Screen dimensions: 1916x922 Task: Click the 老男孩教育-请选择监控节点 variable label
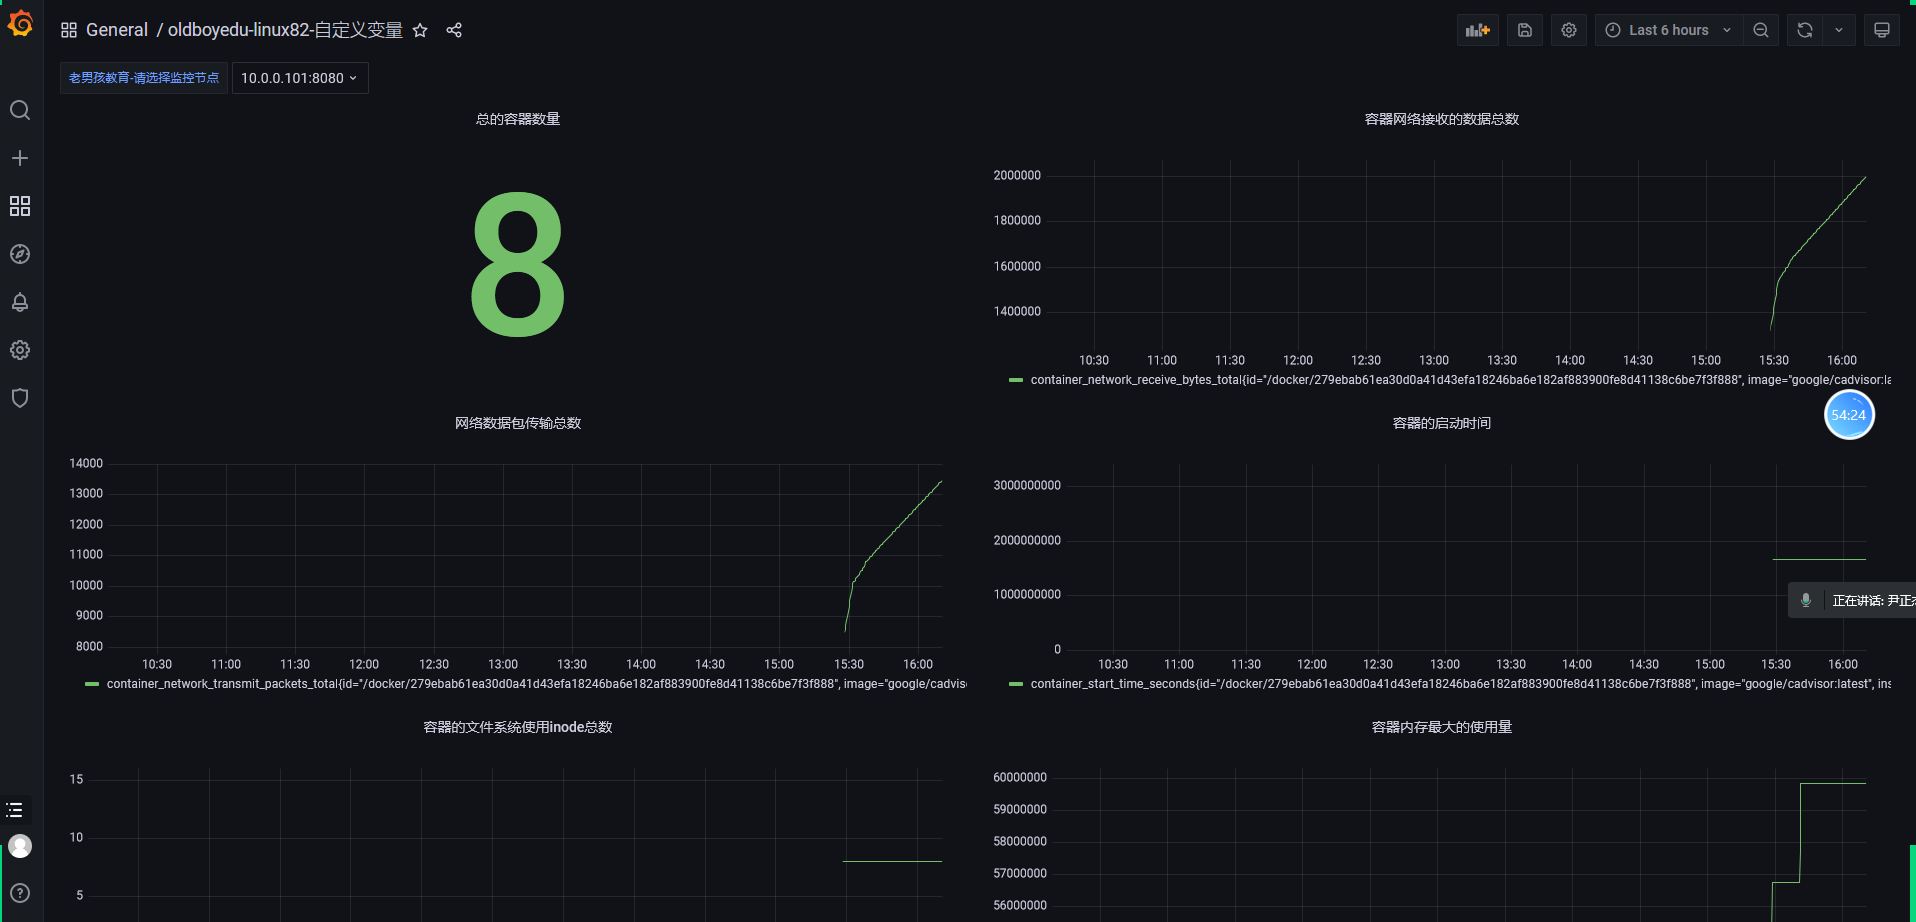point(144,78)
